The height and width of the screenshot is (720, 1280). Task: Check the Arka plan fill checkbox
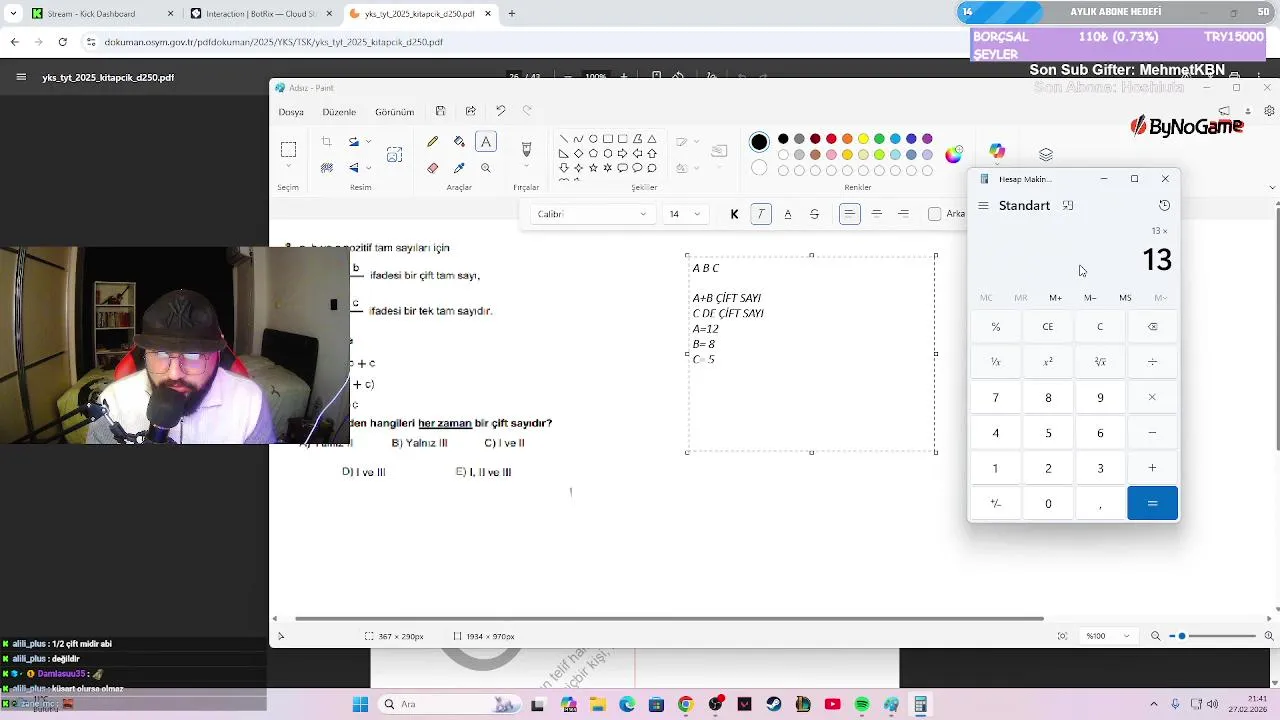point(934,214)
